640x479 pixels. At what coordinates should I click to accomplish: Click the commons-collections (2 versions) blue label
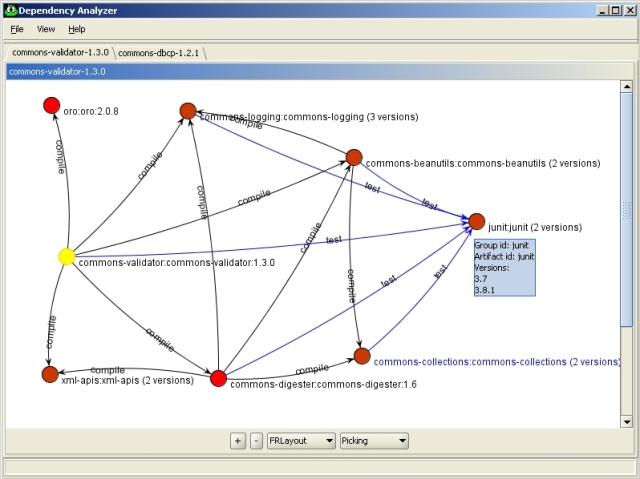click(x=497, y=362)
